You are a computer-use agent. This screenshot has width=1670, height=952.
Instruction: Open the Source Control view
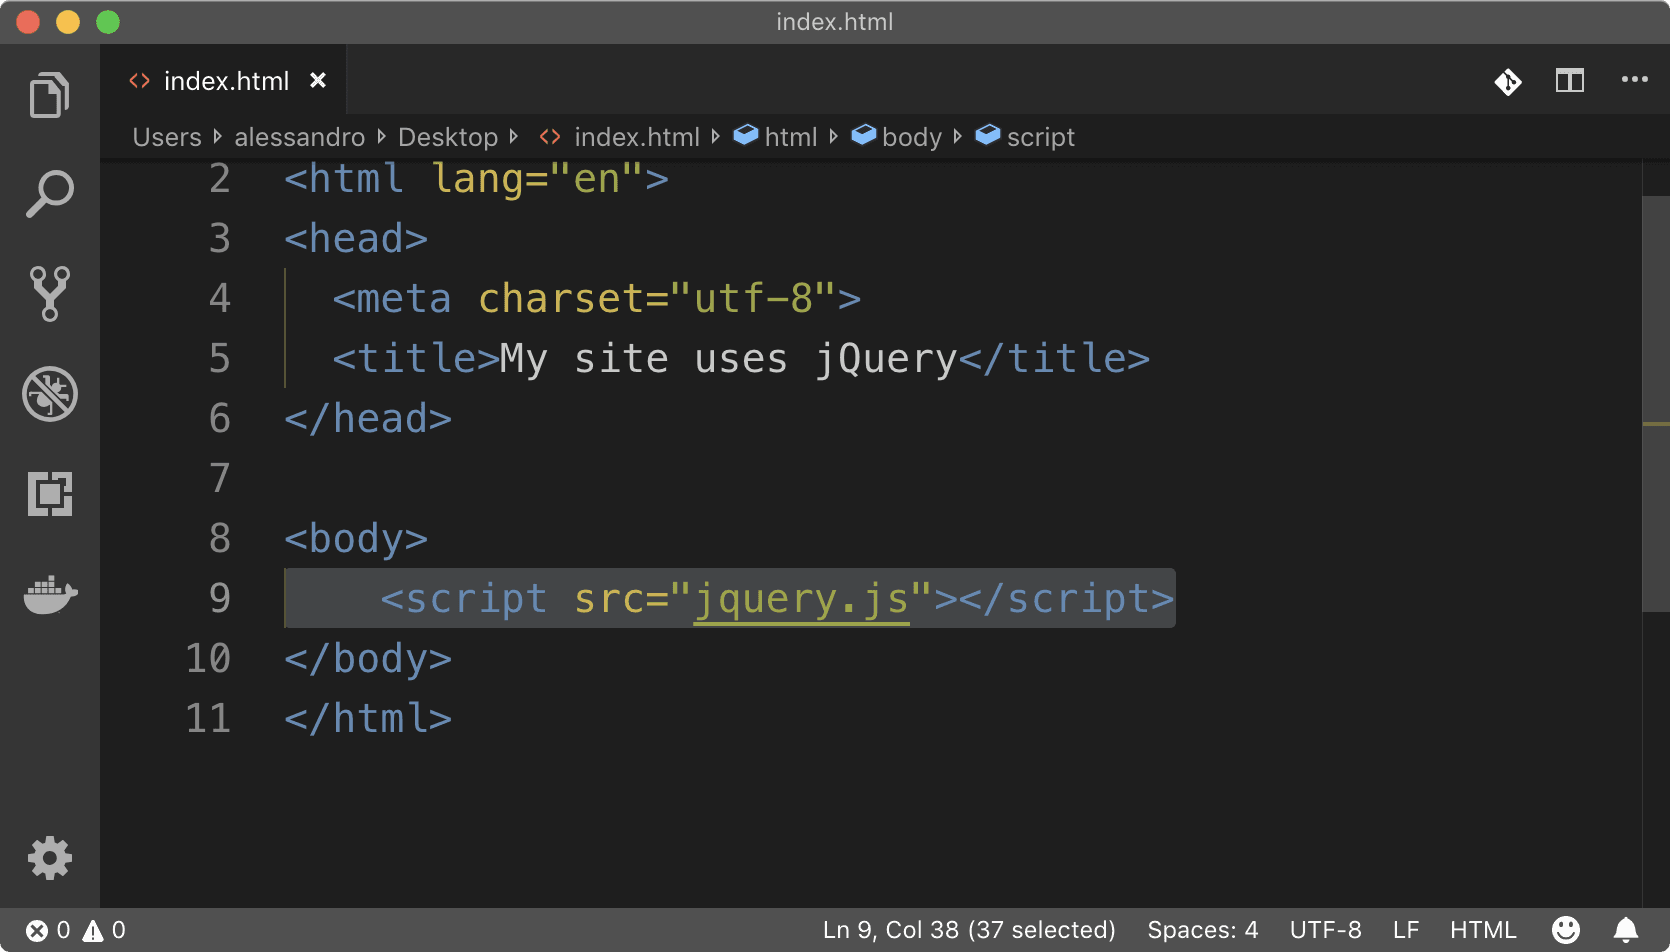coord(49,293)
